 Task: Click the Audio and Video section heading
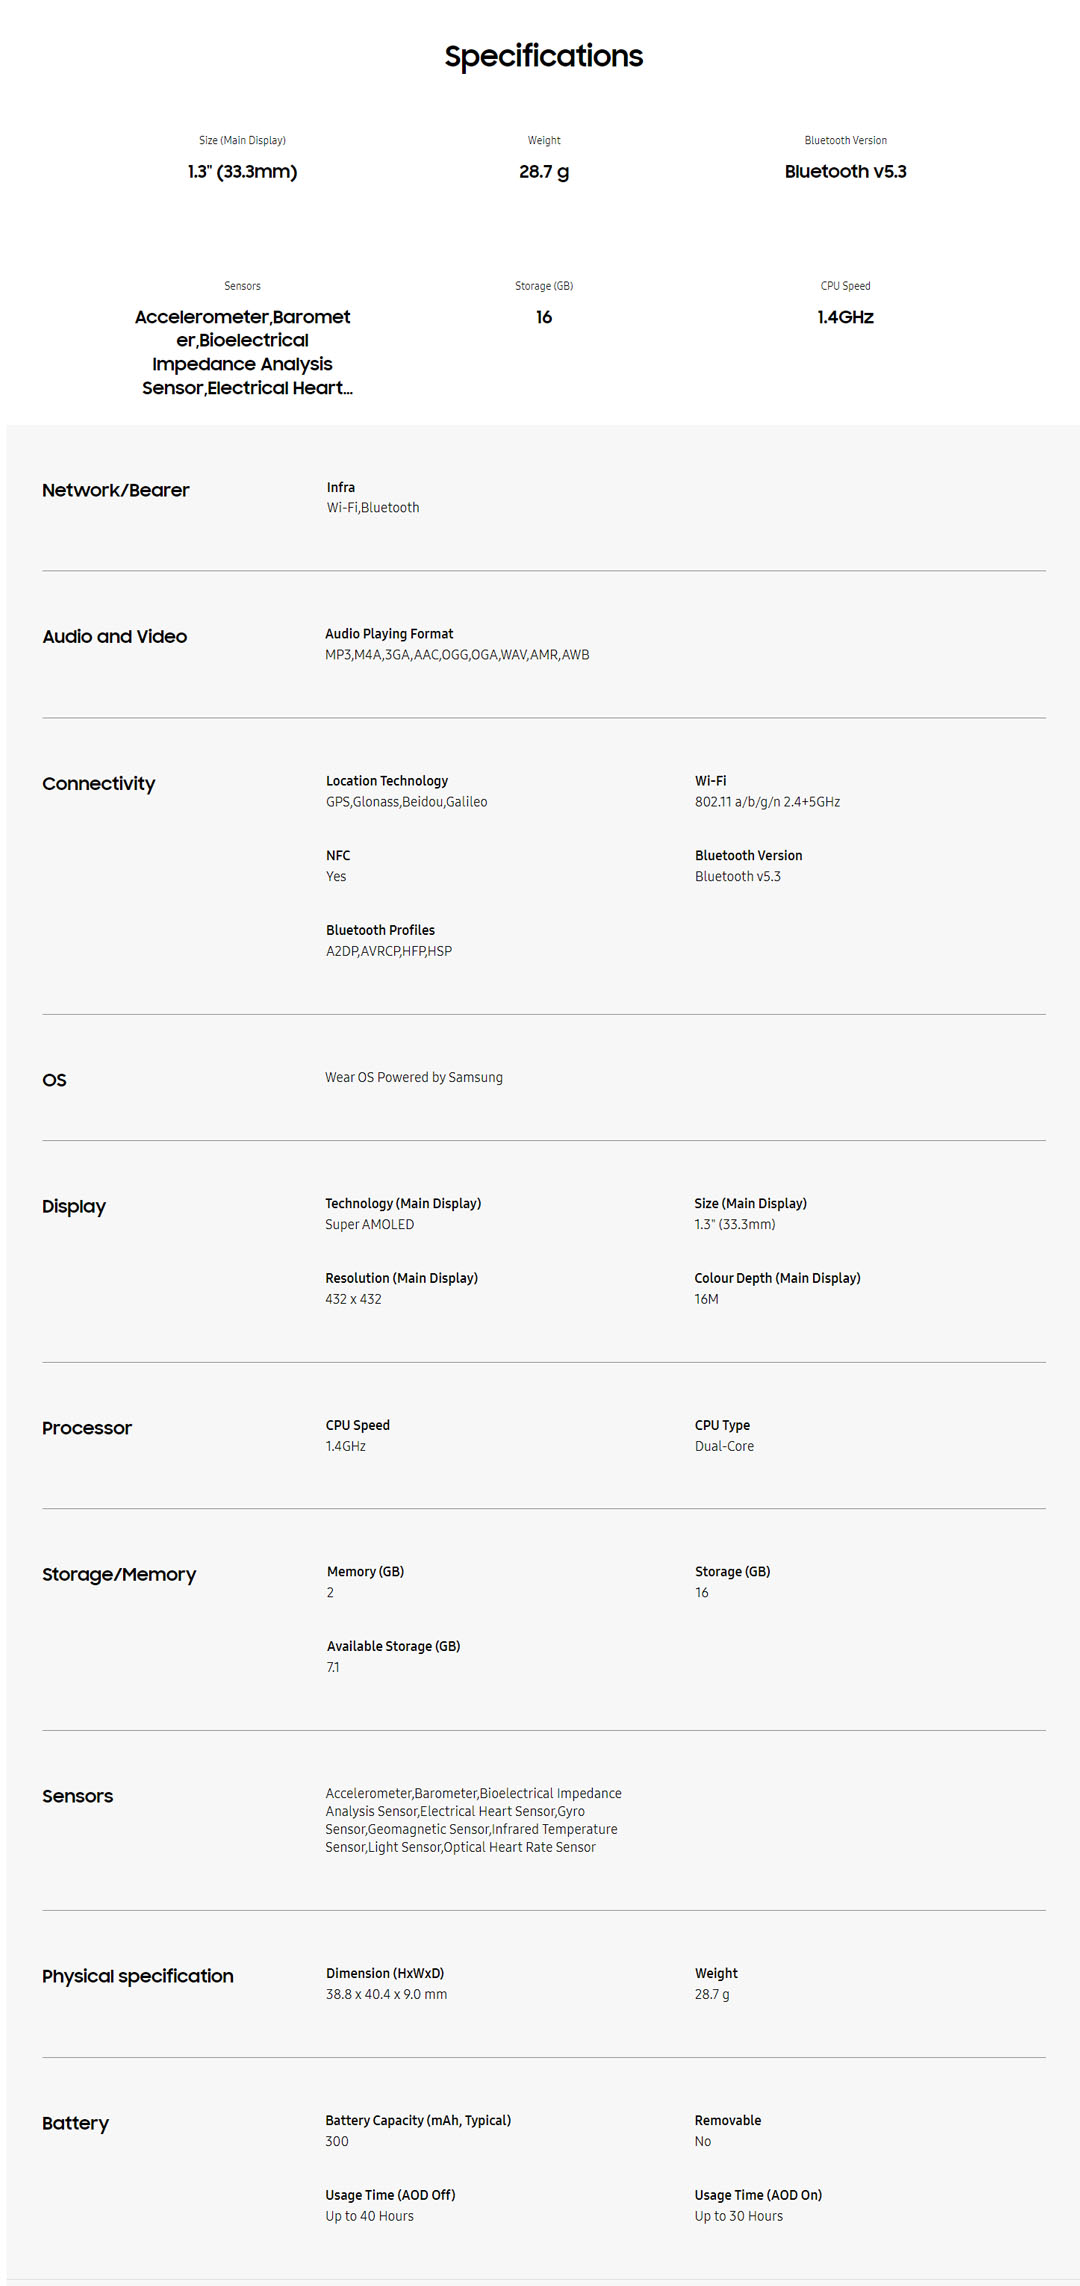(115, 637)
